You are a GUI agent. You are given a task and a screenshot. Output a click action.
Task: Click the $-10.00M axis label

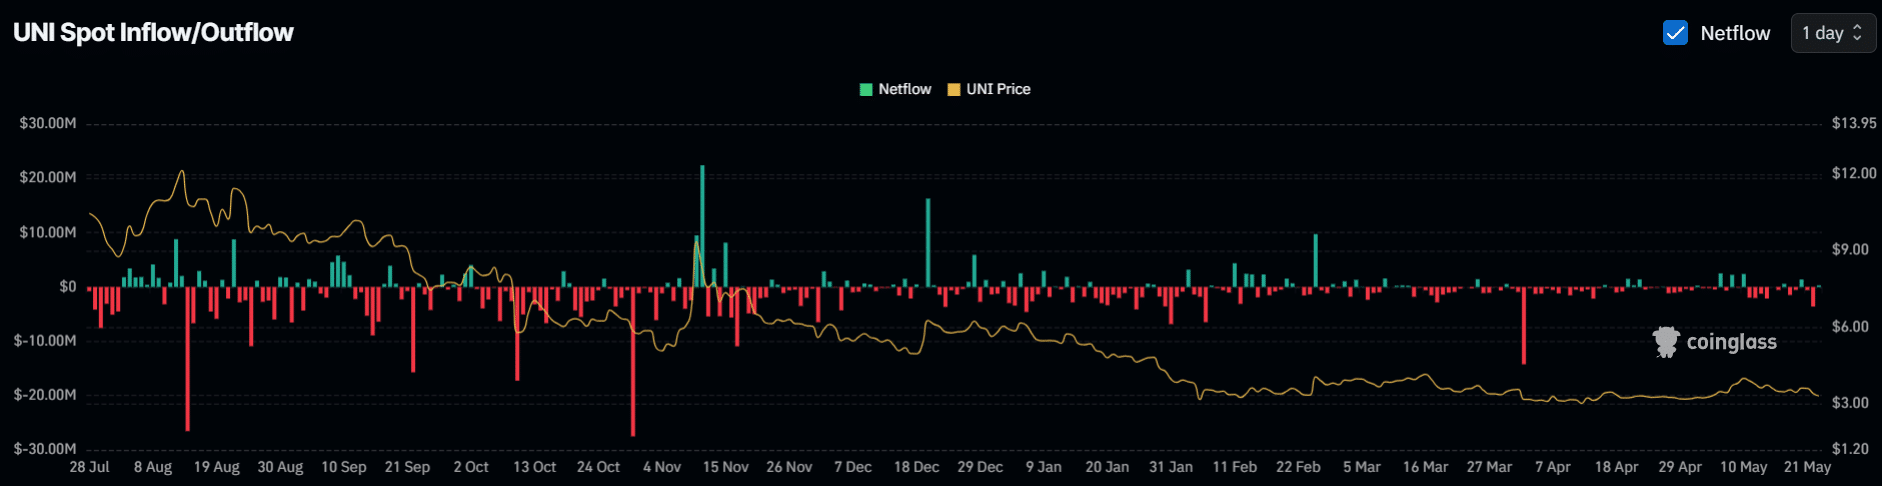click(45, 340)
